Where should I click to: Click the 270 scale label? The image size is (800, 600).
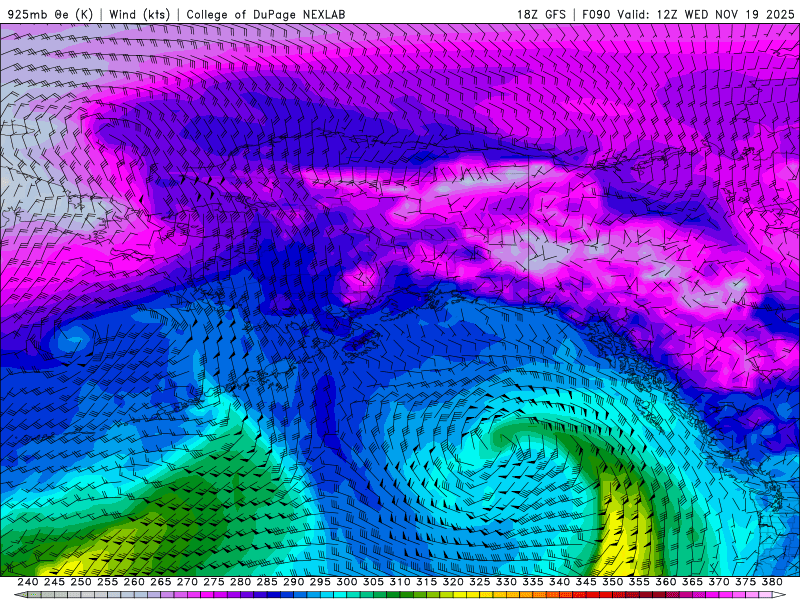pyautogui.click(x=187, y=582)
